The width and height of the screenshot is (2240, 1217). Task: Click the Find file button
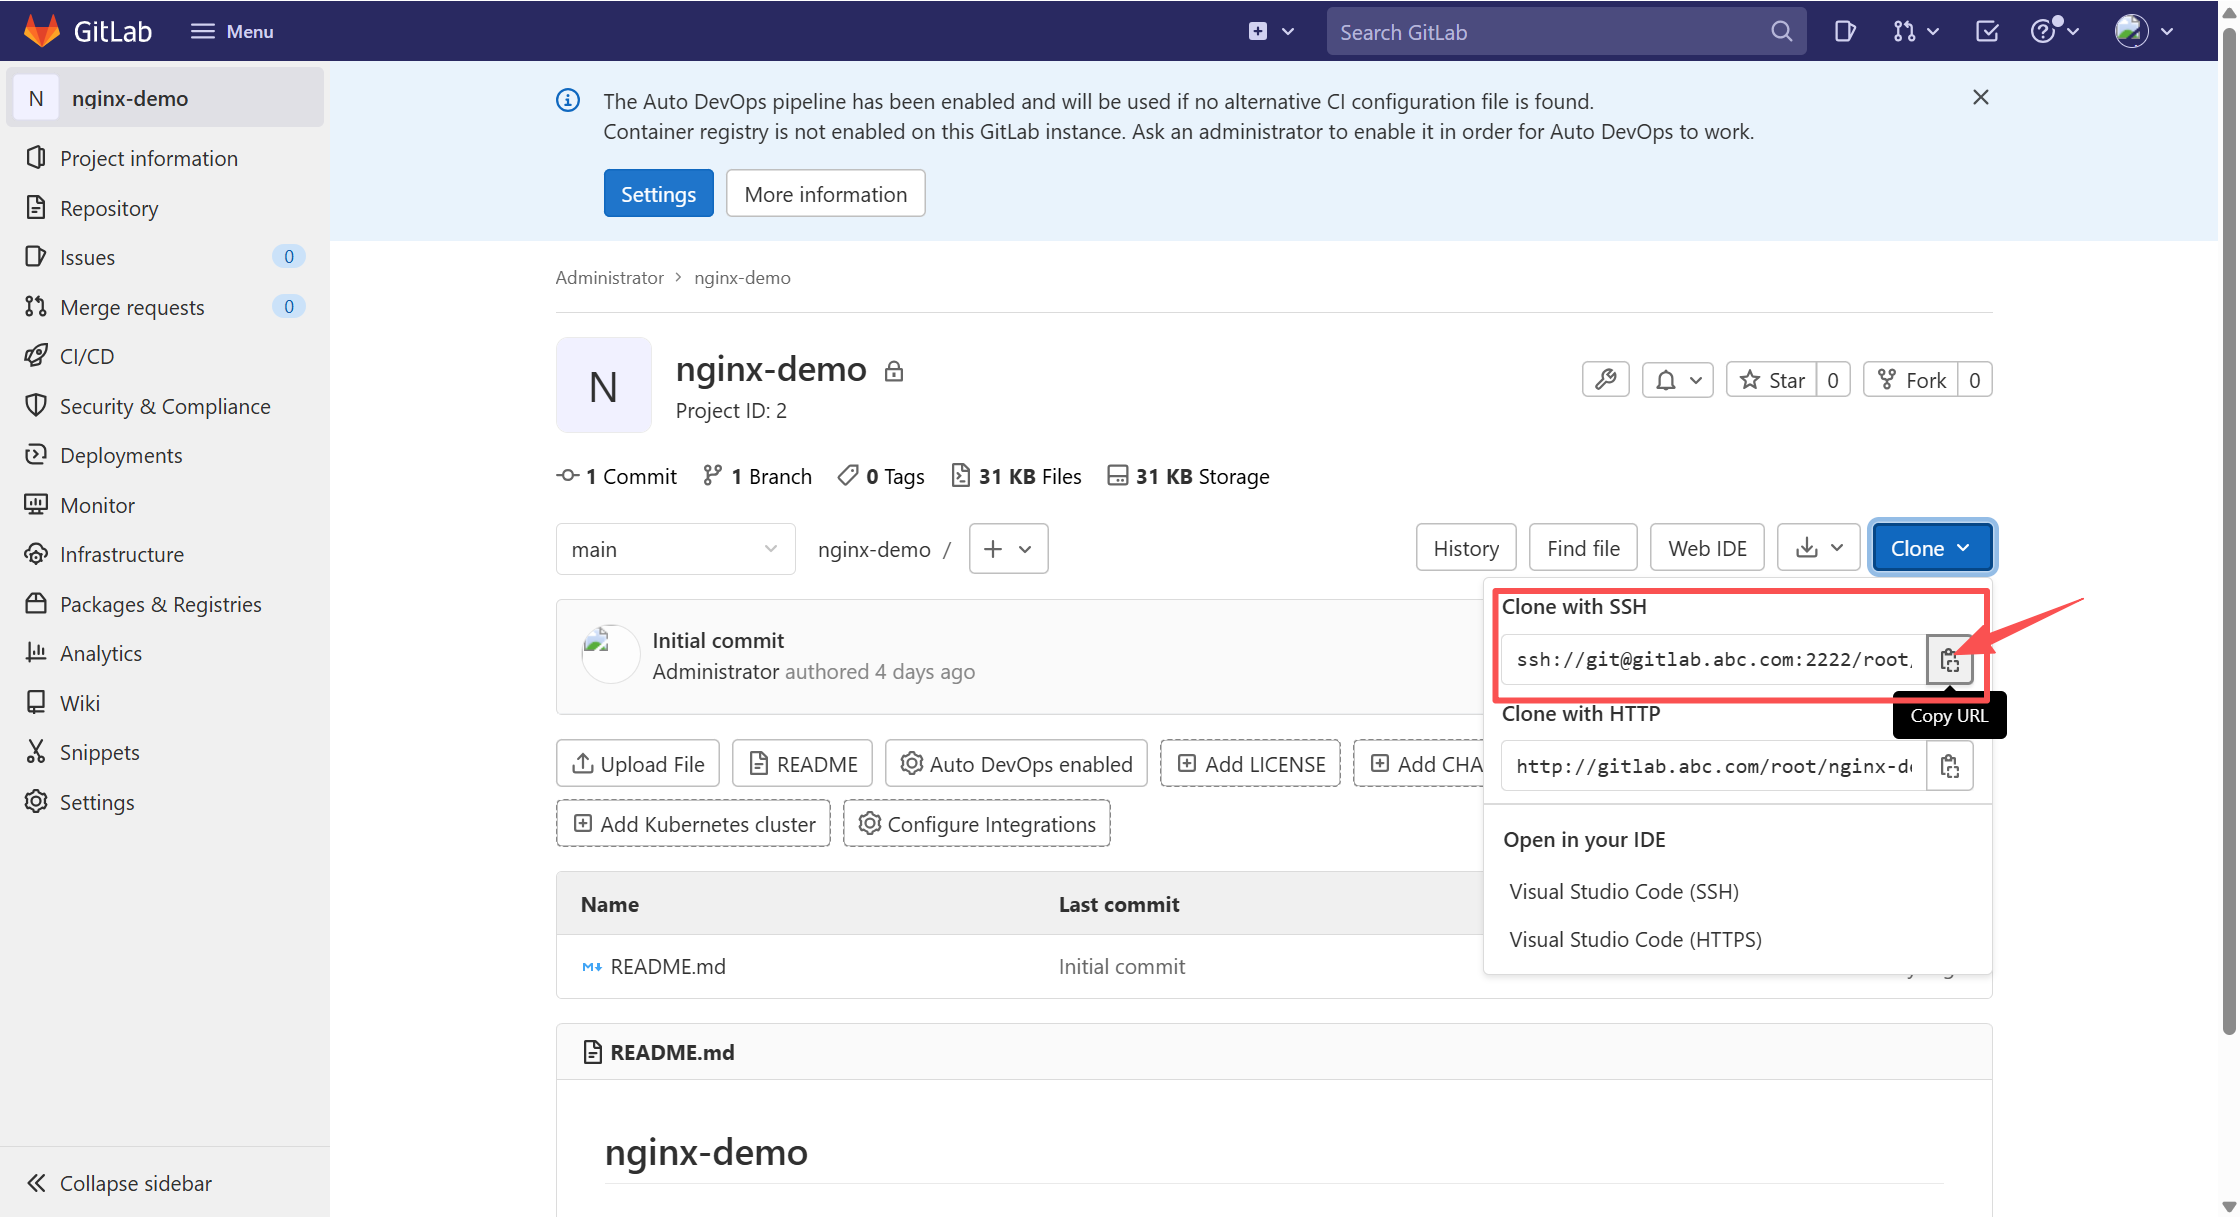pos(1583,548)
